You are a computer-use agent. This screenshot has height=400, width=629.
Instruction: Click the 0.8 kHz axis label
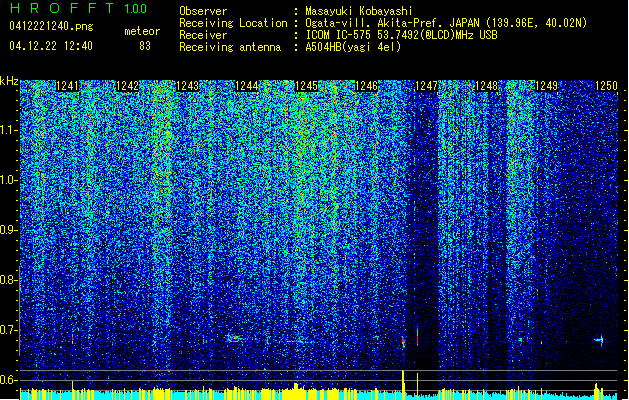8,280
